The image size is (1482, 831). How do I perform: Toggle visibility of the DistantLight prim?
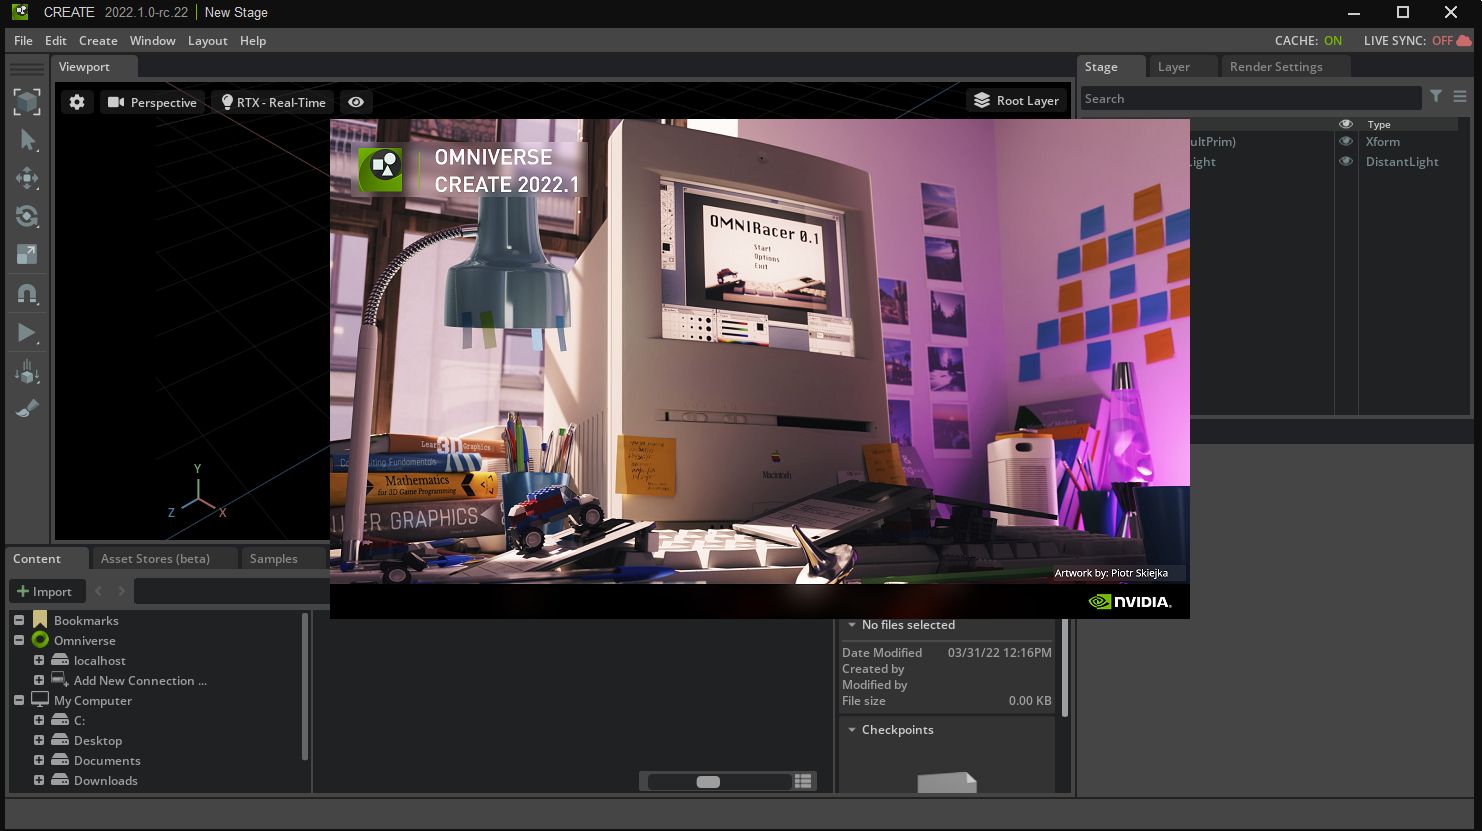click(x=1346, y=161)
